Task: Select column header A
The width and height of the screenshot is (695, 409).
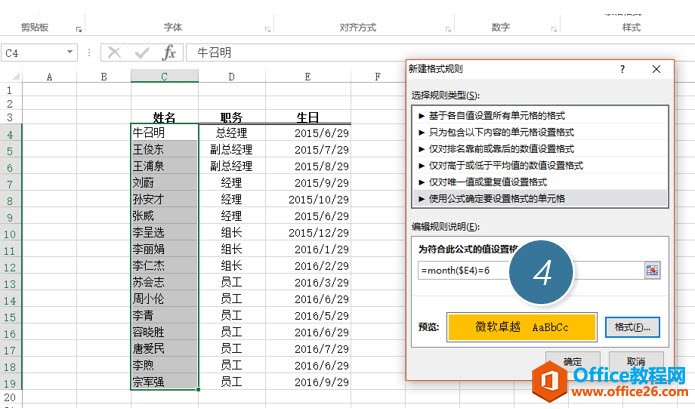Action: pos(49,77)
